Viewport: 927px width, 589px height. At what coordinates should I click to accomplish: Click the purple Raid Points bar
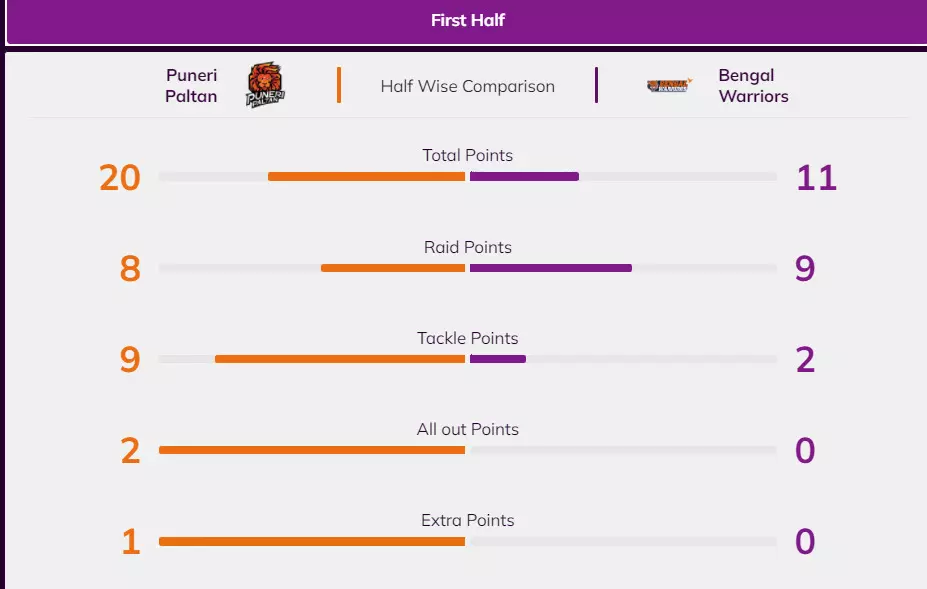pos(550,268)
